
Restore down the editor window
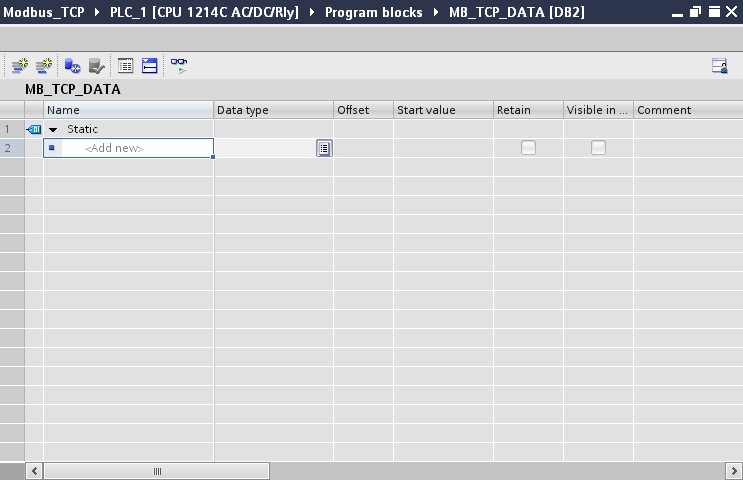pyautogui.click(x=695, y=12)
